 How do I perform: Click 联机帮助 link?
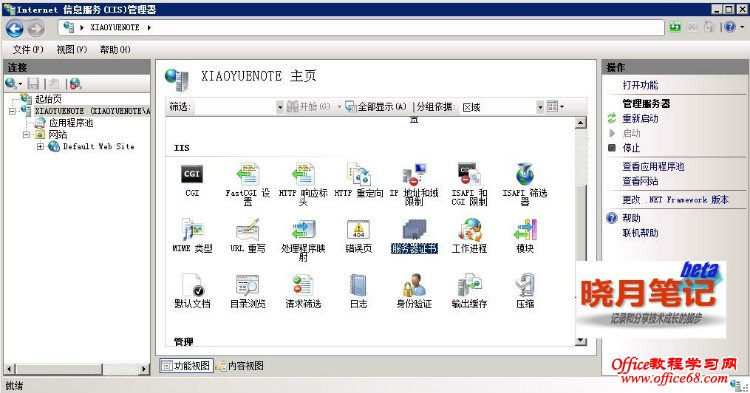click(640, 233)
